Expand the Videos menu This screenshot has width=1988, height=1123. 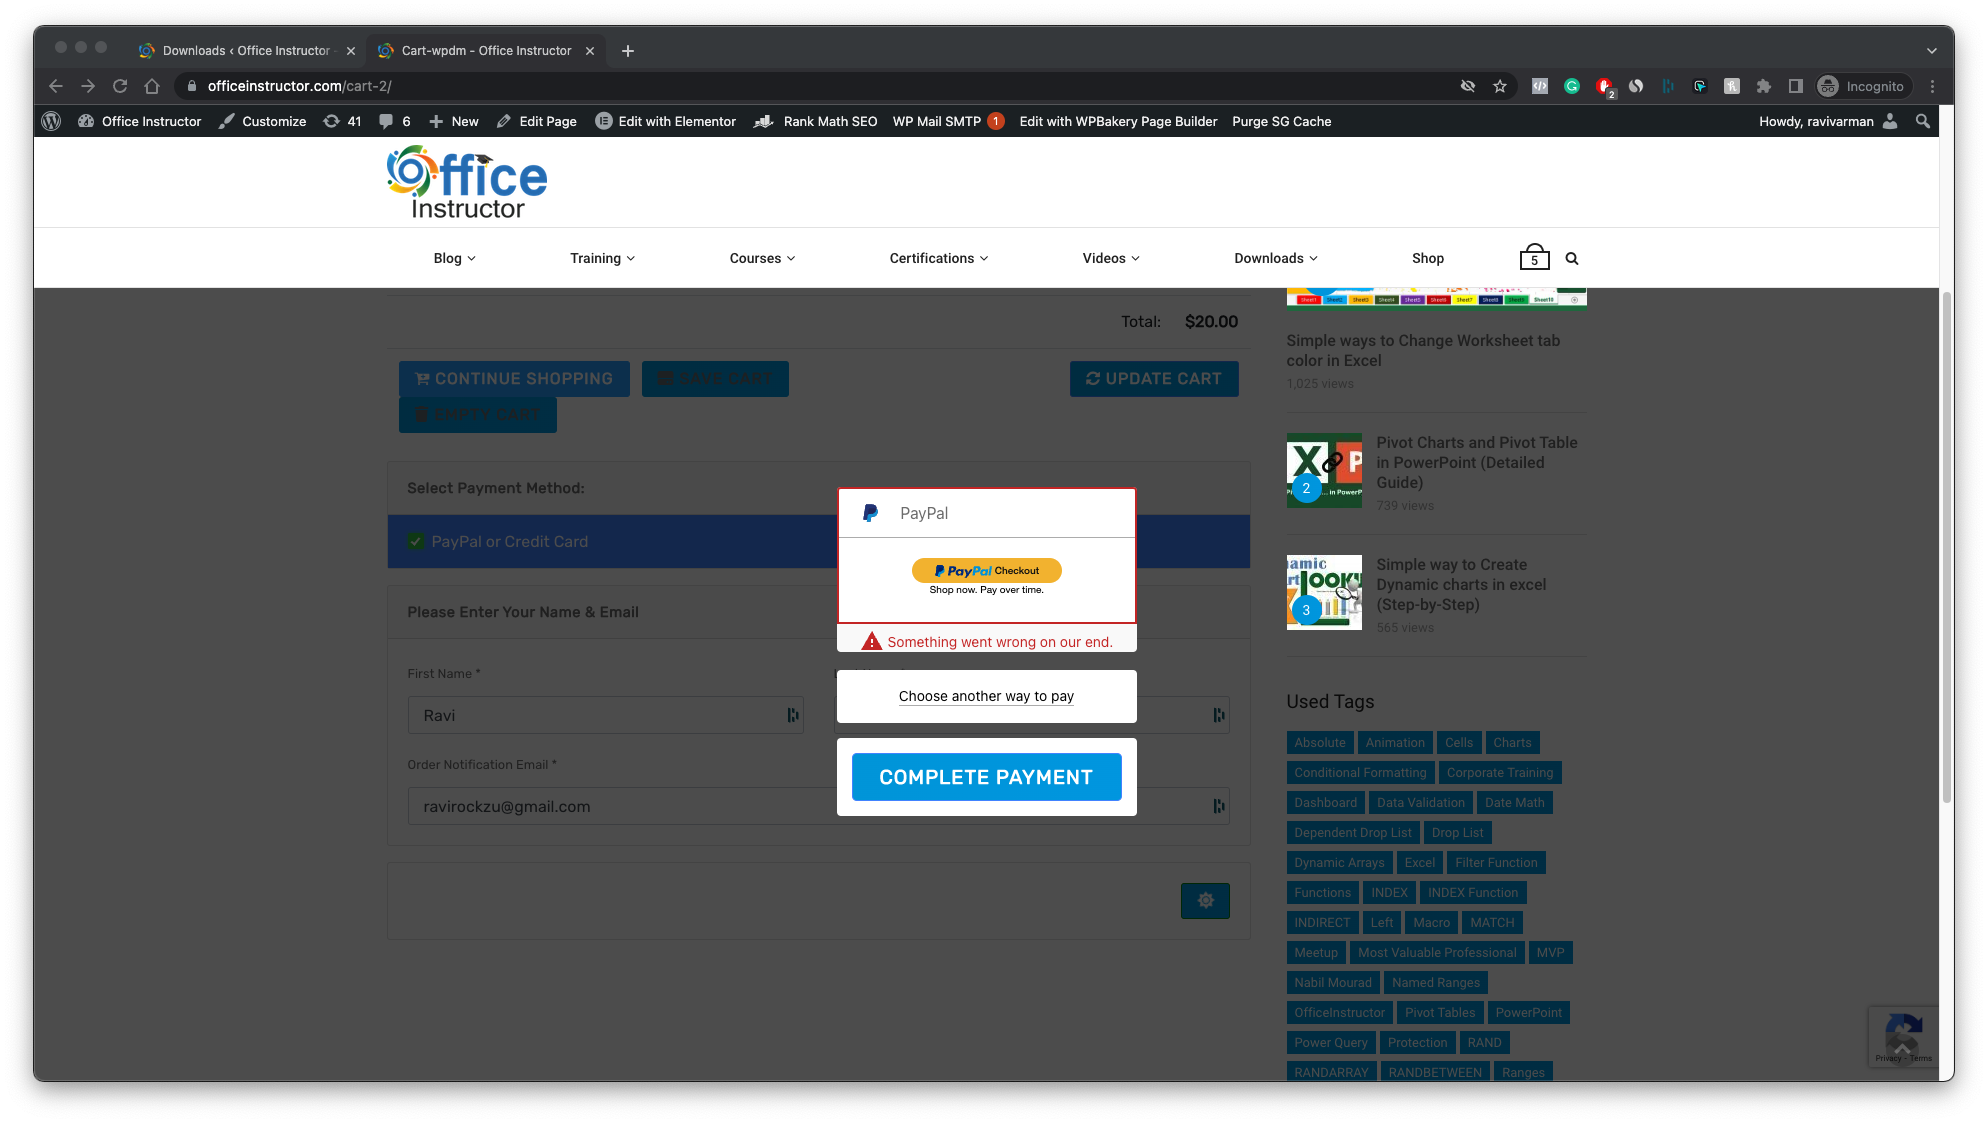pyautogui.click(x=1110, y=258)
